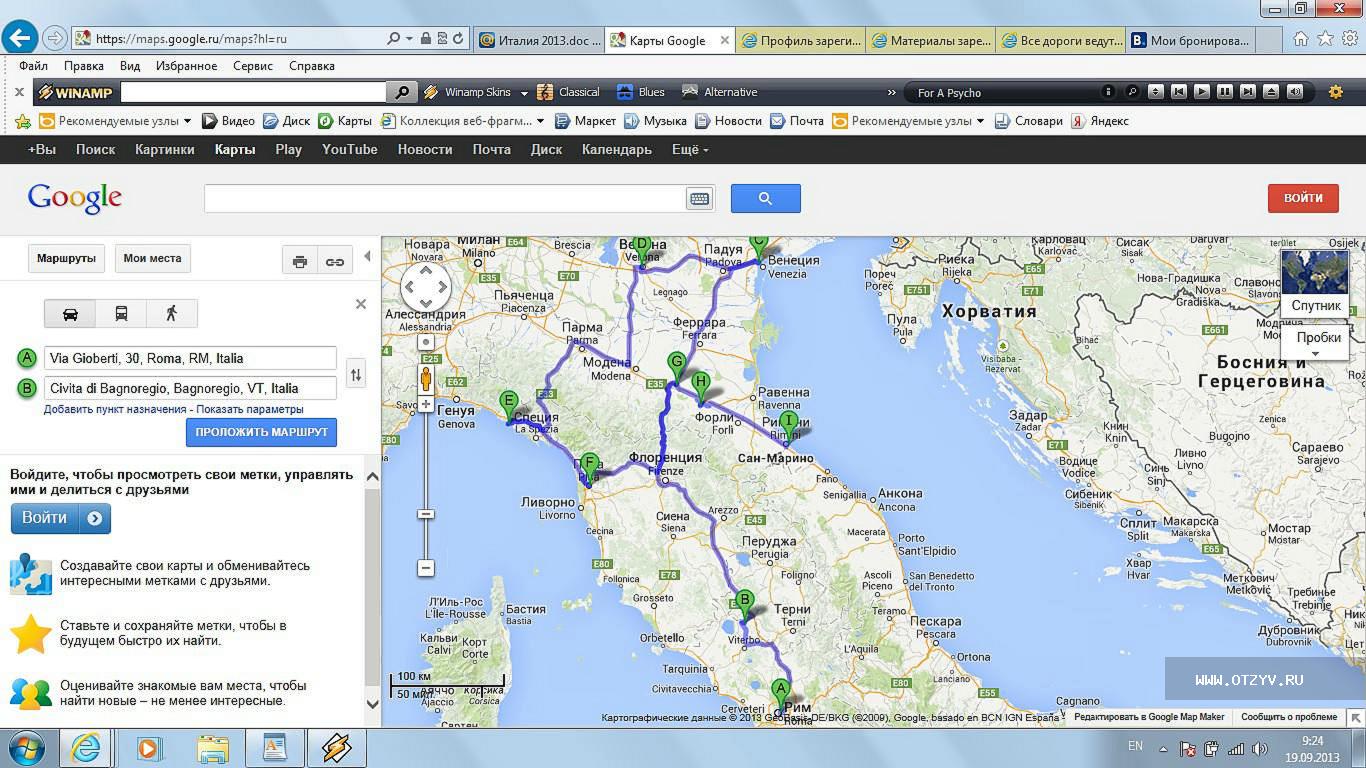Viewport: 1366px width, 768px height.
Task: Zoom in with the map plus button
Action: [426, 405]
